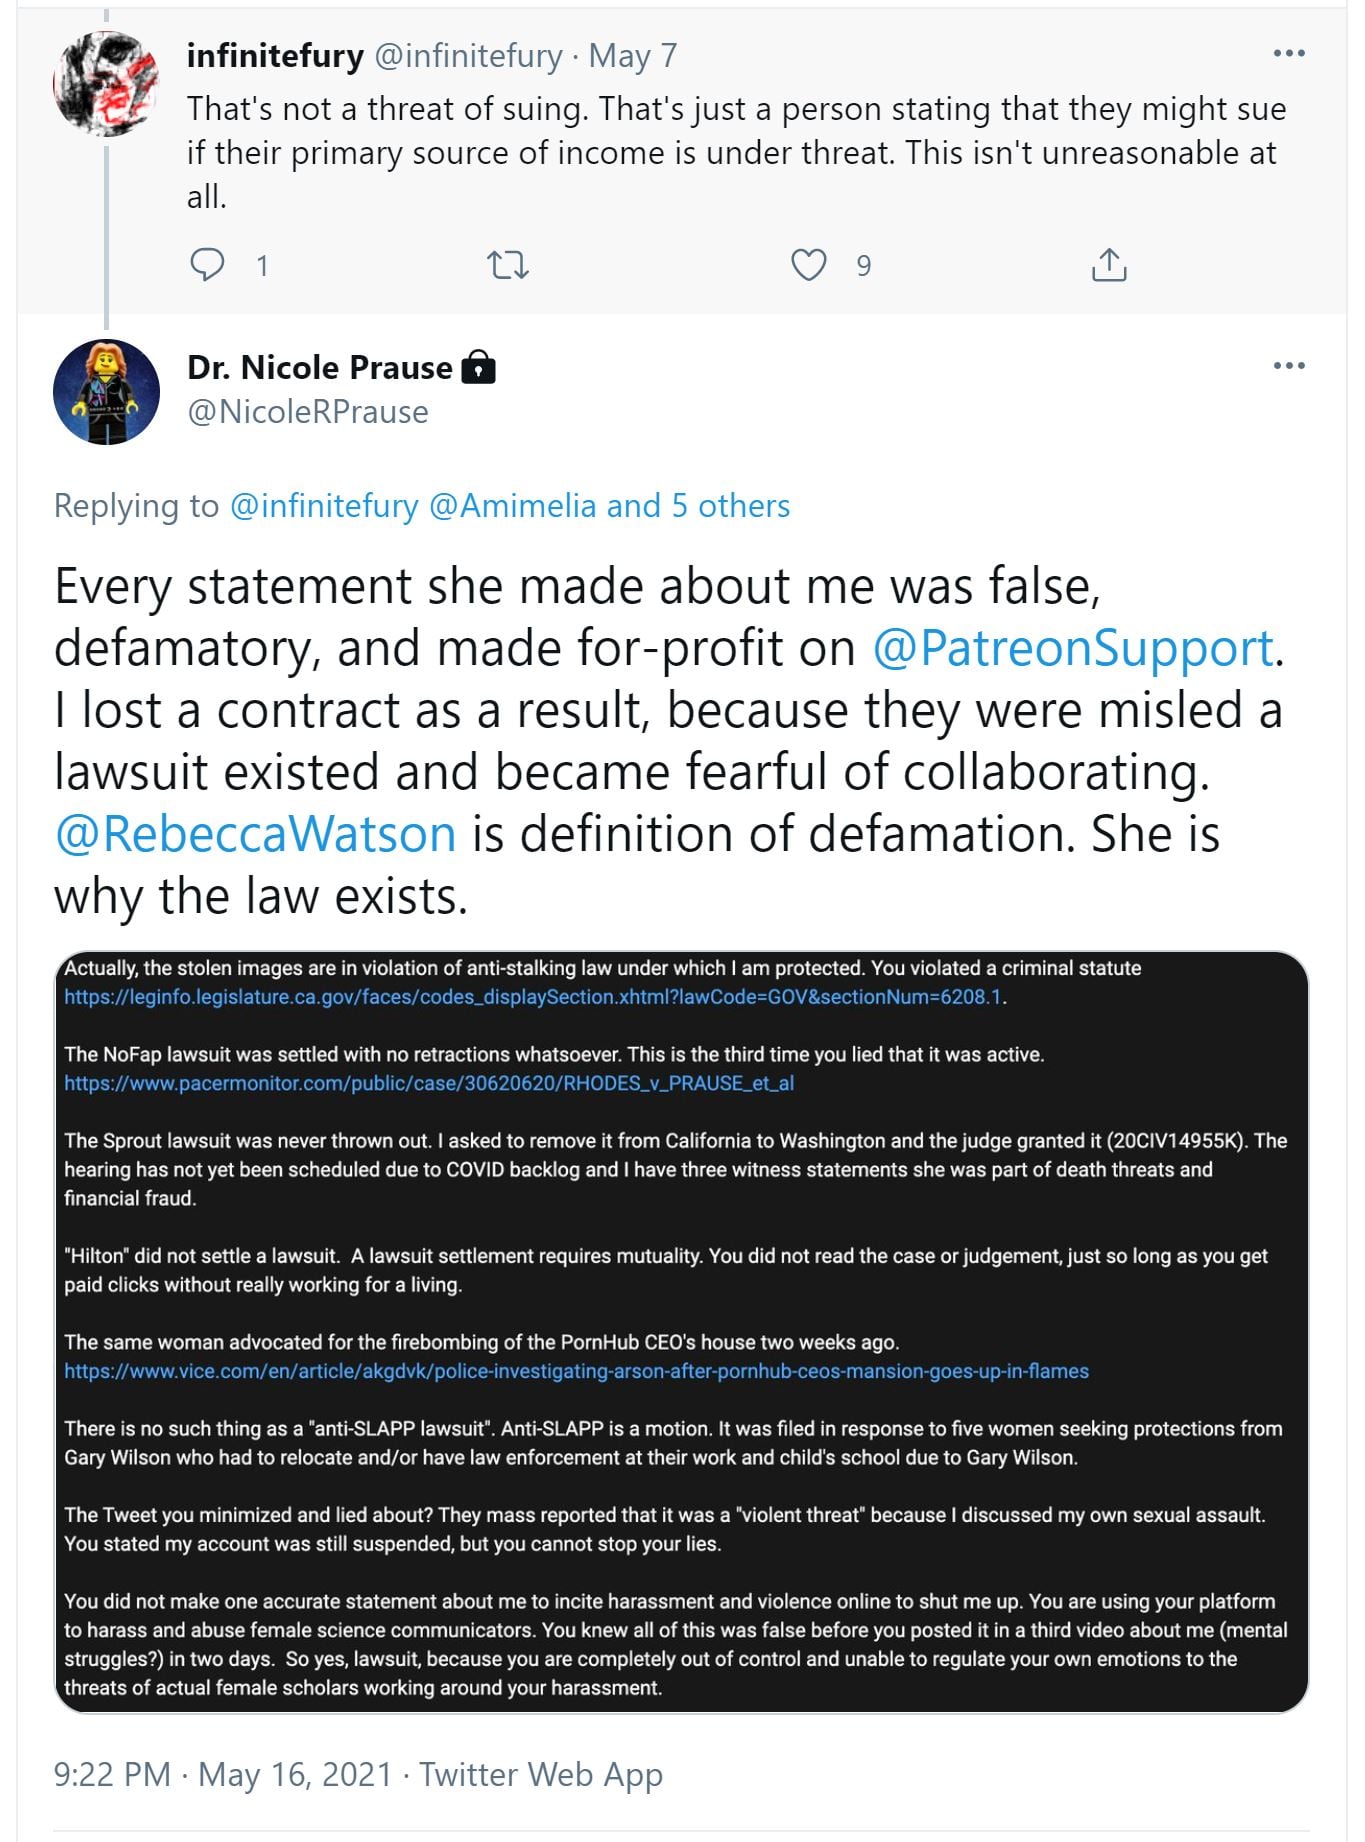Open the @PatreonSupport mention

(1073, 648)
